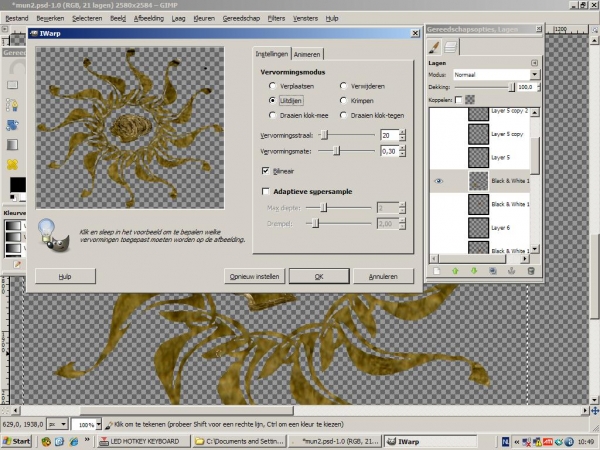
Task: Select the Paths tool in the GIMP toolbox
Action: pos(12,105)
